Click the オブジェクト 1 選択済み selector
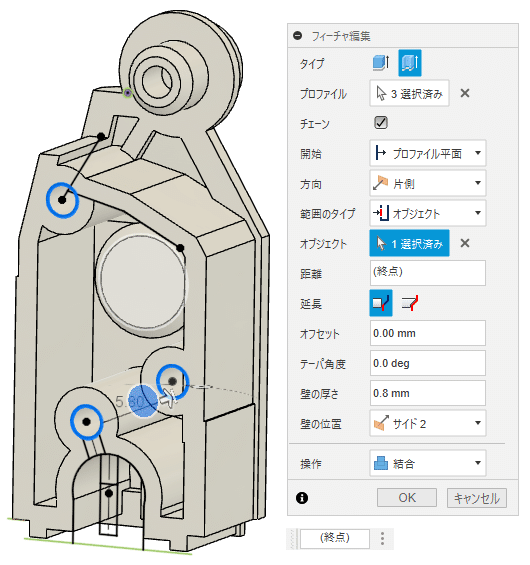 click(x=409, y=243)
